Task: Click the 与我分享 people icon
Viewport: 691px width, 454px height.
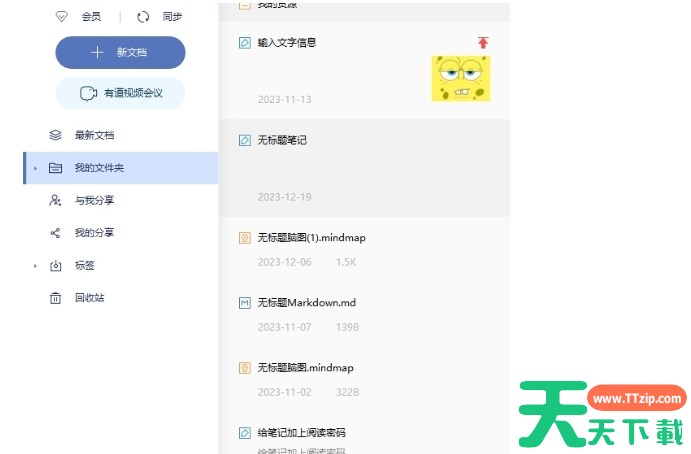Action: click(56, 200)
